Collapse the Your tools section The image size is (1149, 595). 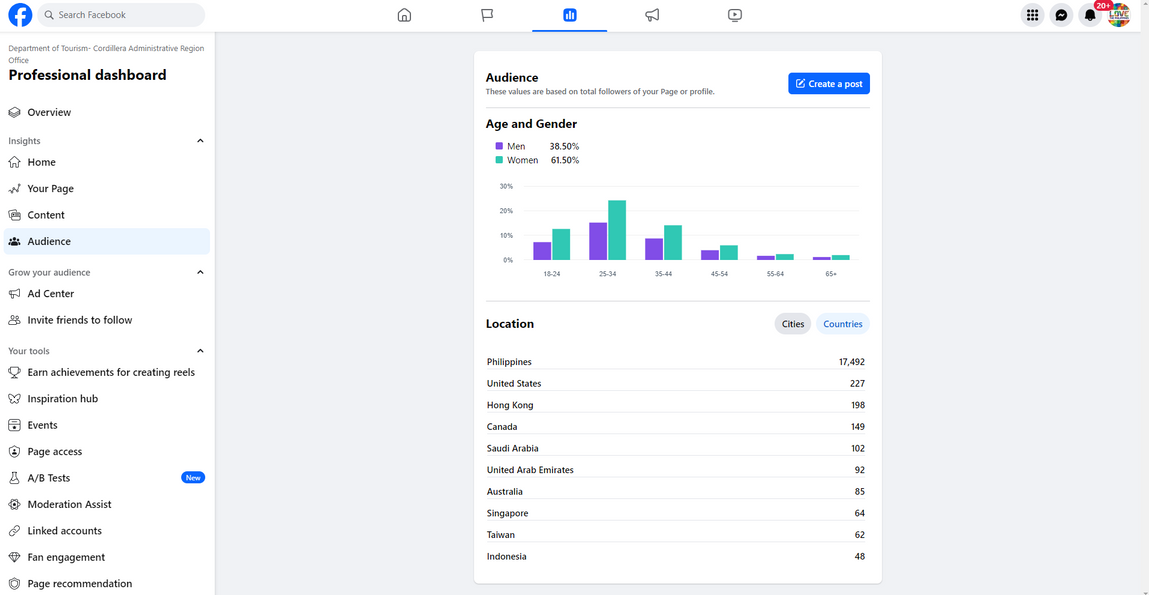tap(200, 351)
